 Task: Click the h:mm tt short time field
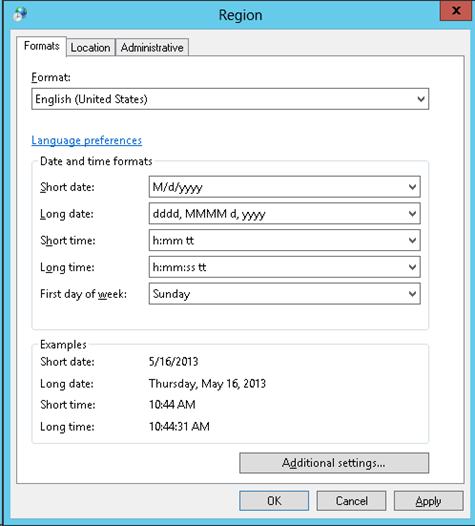tap(284, 240)
